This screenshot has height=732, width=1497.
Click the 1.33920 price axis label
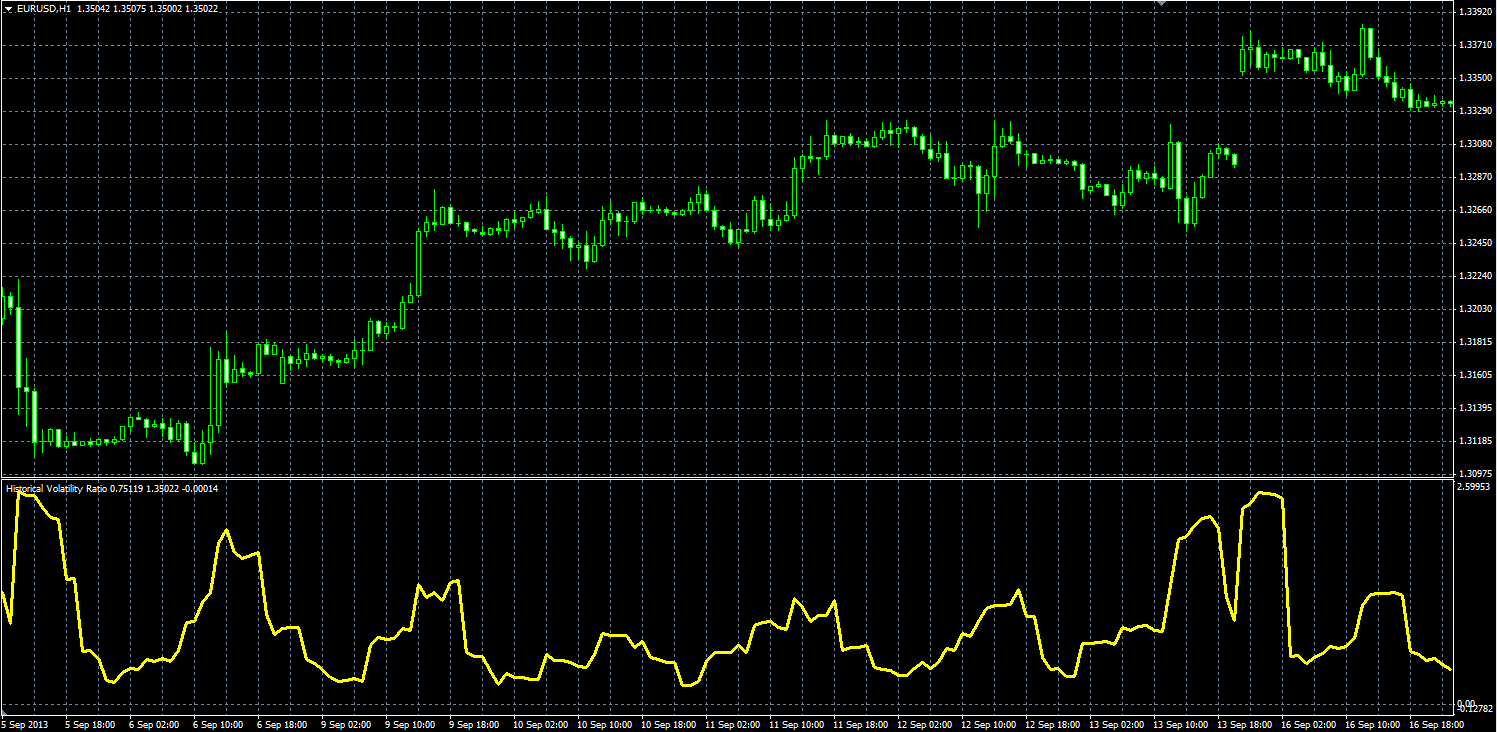coord(1475,12)
